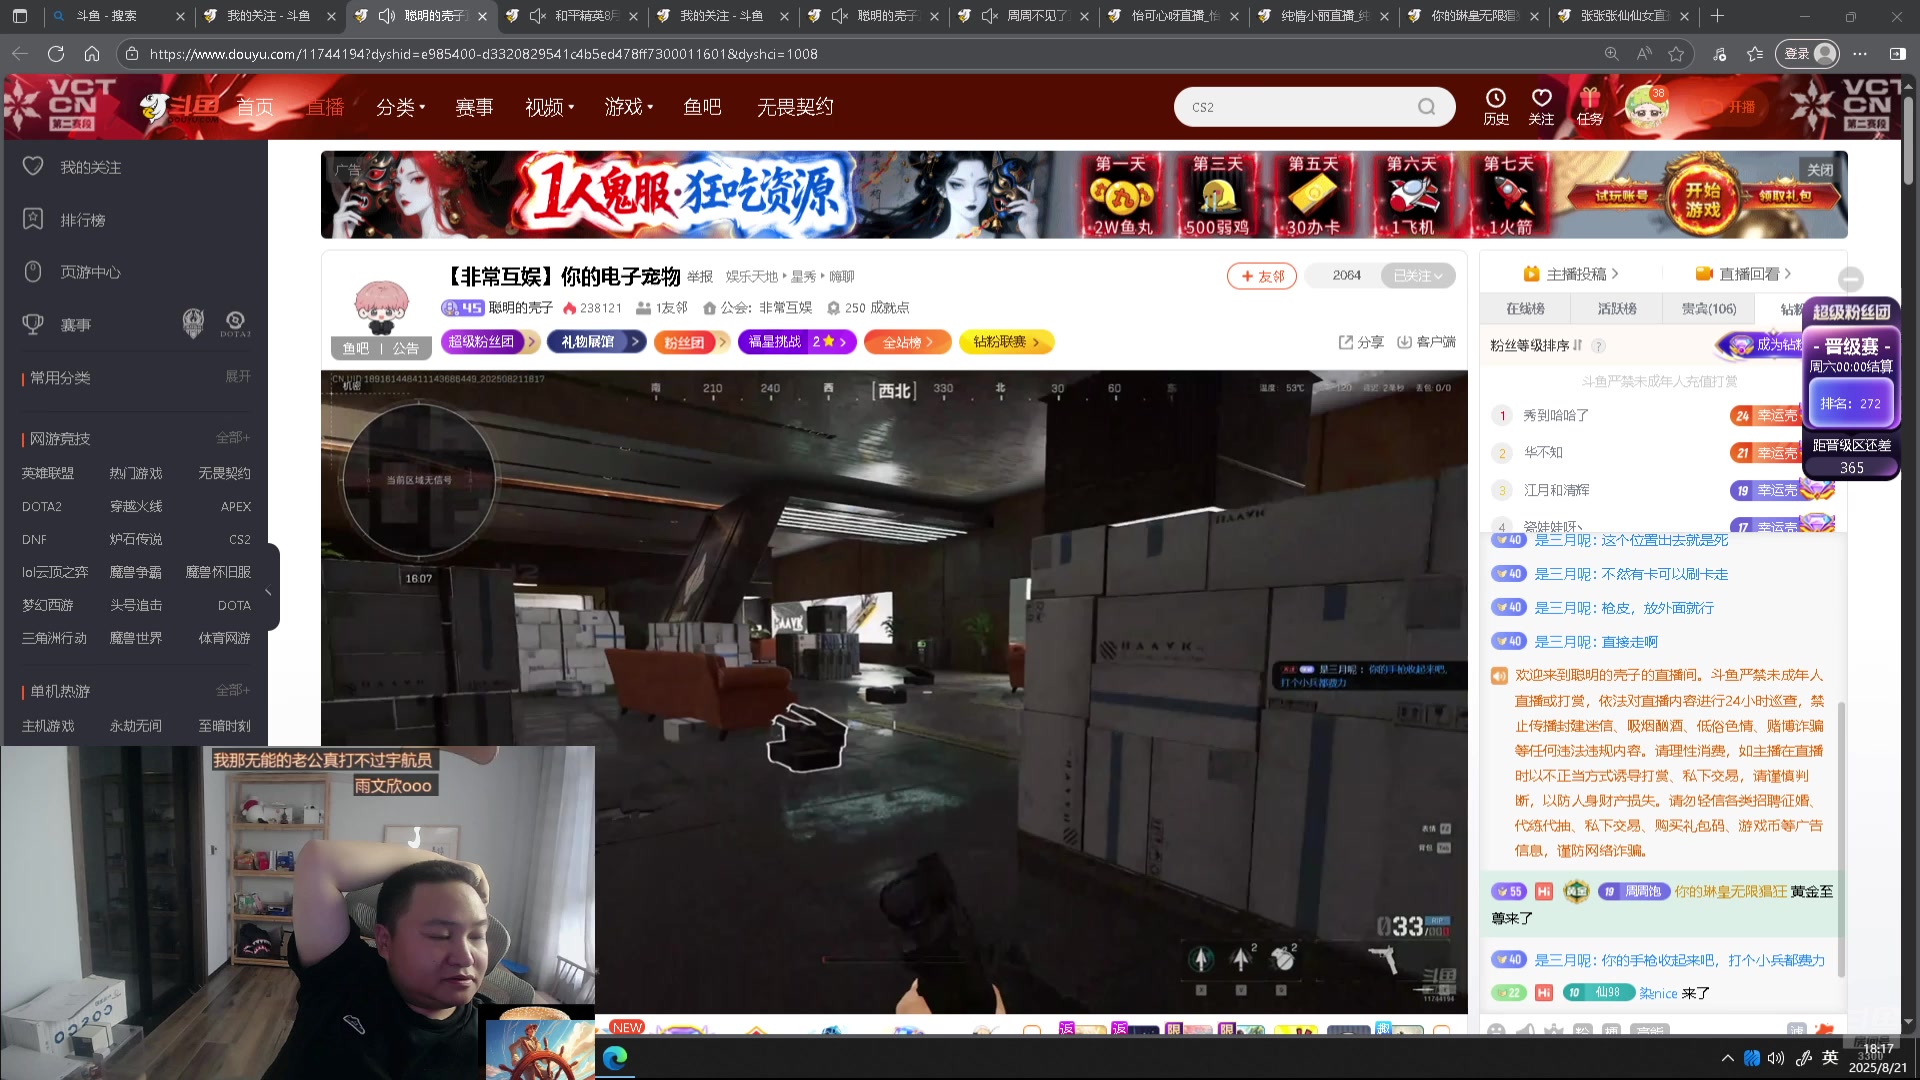Image resolution: width=1920 pixels, height=1080 pixels.
Task: Expand 单机热游 全部+ list
Action: pyautogui.click(x=233, y=690)
